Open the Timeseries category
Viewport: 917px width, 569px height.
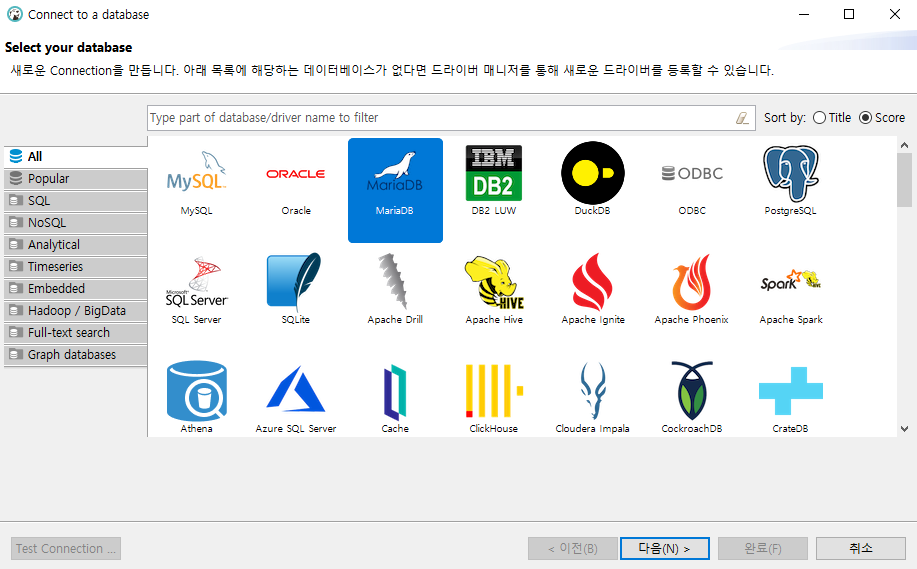[x=75, y=267]
